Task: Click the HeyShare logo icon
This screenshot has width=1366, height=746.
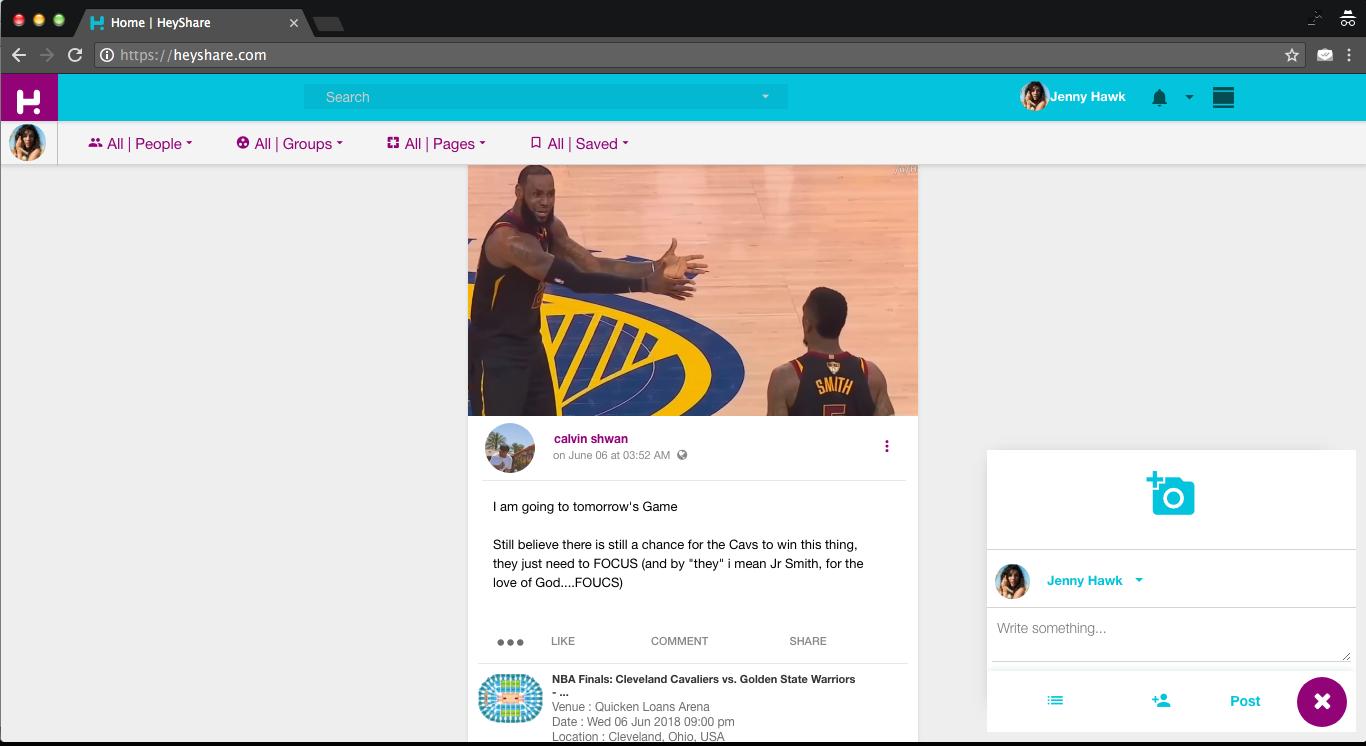Action: pos(29,97)
